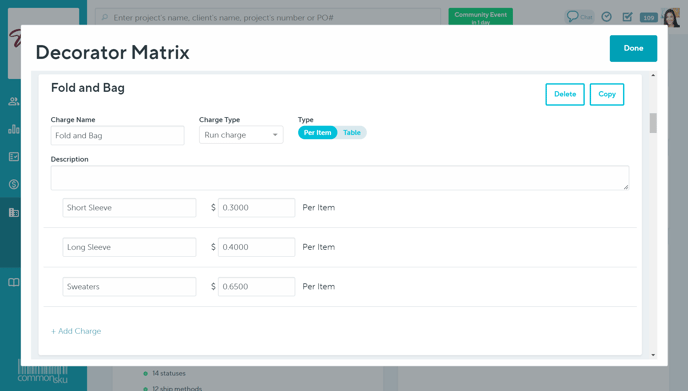
Task: Switch charge type to Table
Action: pyautogui.click(x=352, y=133)
